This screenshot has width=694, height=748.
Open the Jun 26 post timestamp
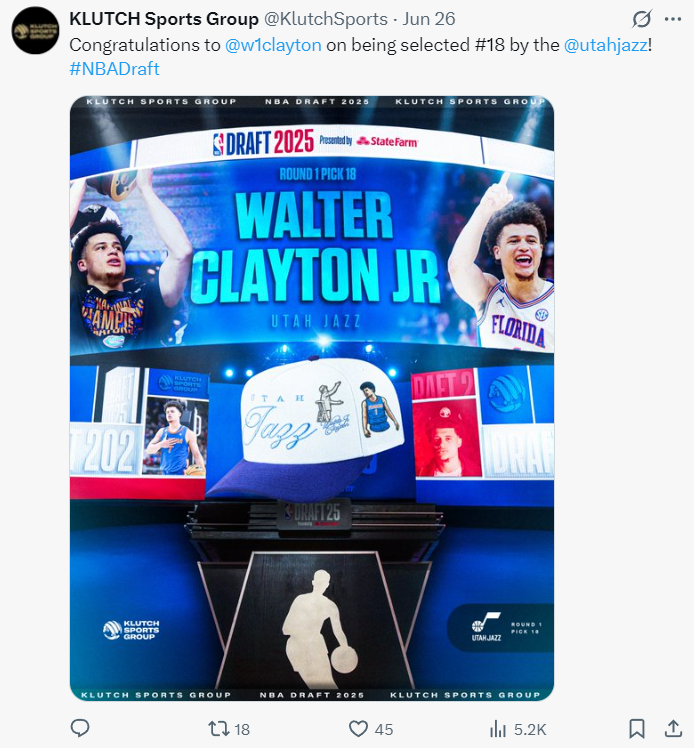tap(429, 19)
